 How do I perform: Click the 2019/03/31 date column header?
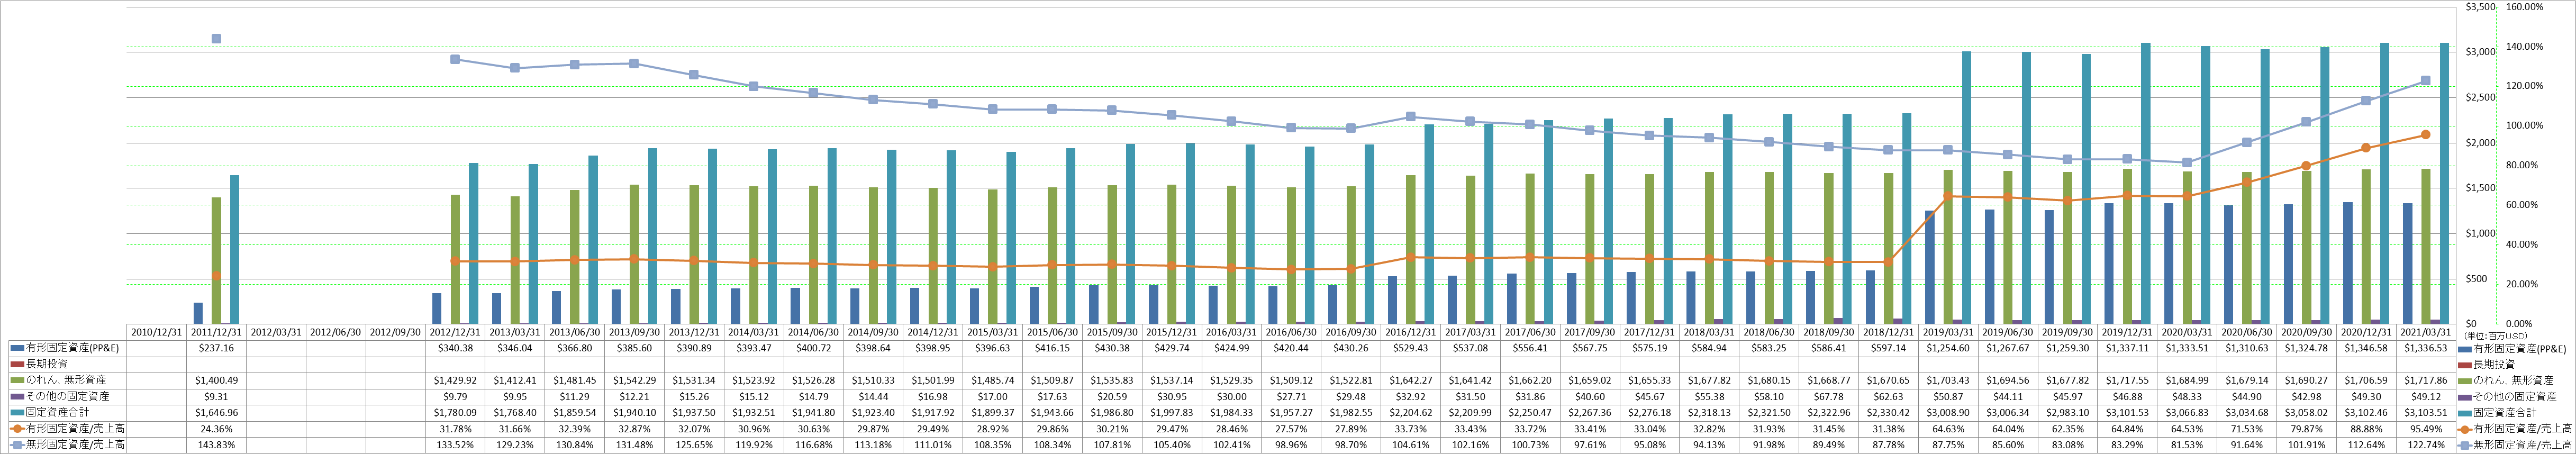pyautogui.click(x=1948, y=332)
